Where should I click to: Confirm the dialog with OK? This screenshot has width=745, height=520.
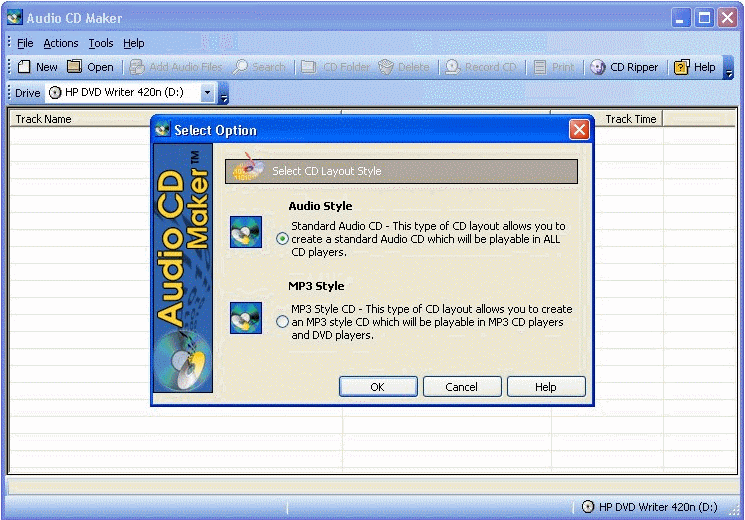(378, 386)
